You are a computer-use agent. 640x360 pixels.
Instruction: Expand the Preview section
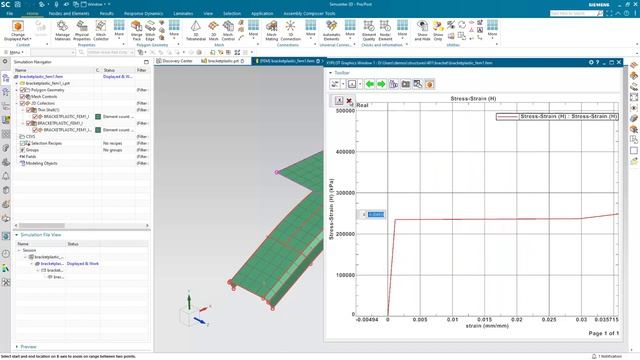tap(17, 347)
